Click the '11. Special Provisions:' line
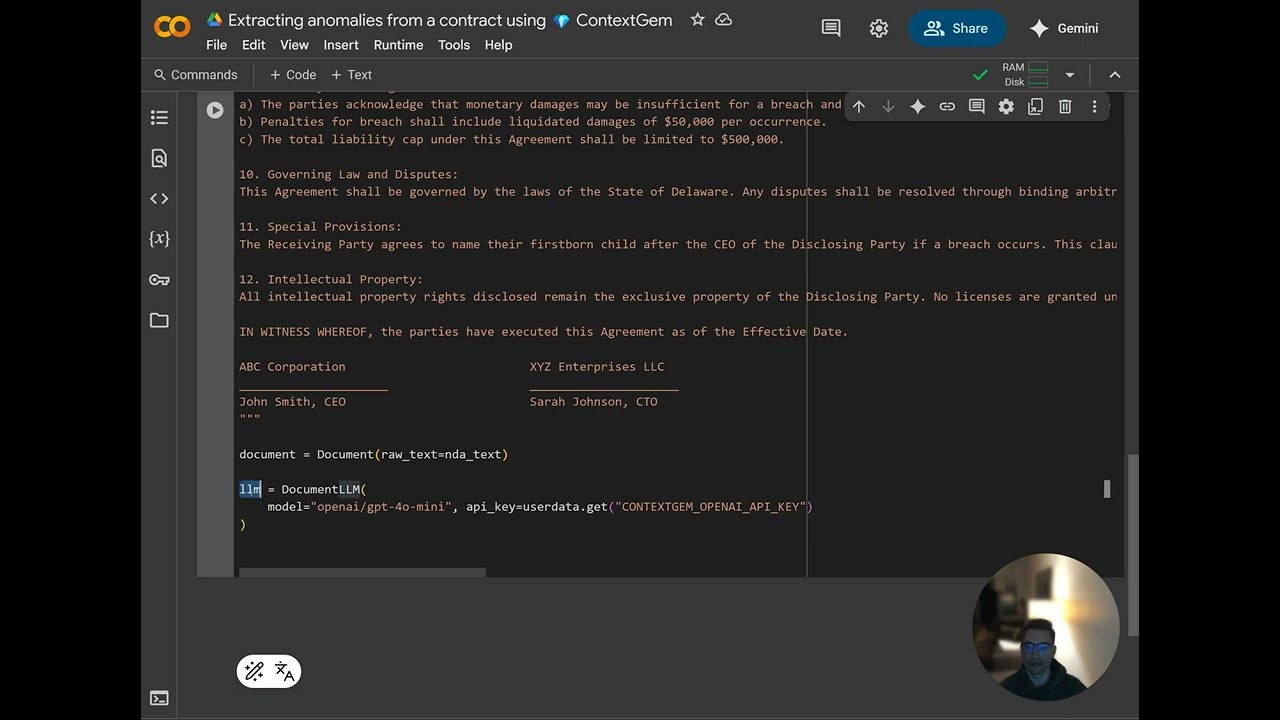Image resolution: width=1280 pixels, height=720 pixels. 320,227
